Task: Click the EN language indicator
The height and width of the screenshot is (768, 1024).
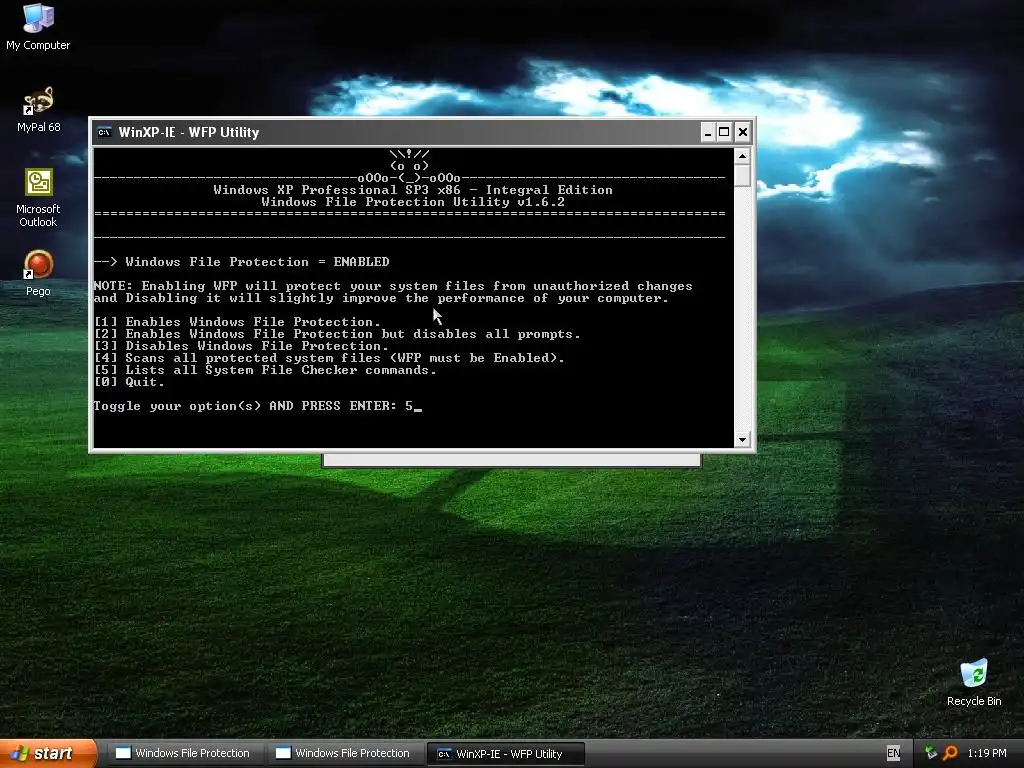Action: 893,754
